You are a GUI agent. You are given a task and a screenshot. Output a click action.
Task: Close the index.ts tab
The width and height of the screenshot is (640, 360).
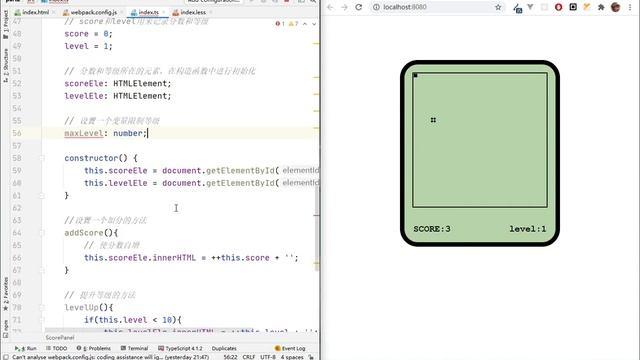pos(164,12)
